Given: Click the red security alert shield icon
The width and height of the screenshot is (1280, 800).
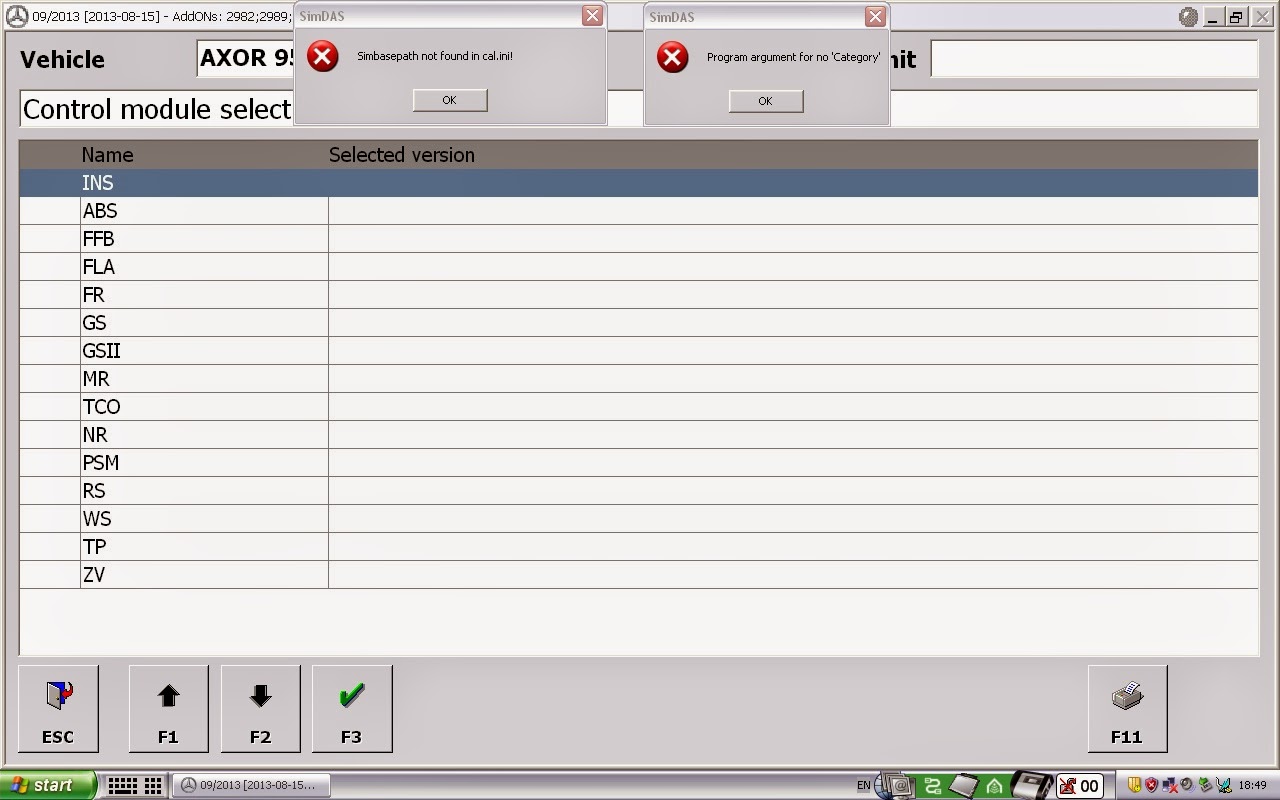Looking at the screenshot, I should point(1151,785).
